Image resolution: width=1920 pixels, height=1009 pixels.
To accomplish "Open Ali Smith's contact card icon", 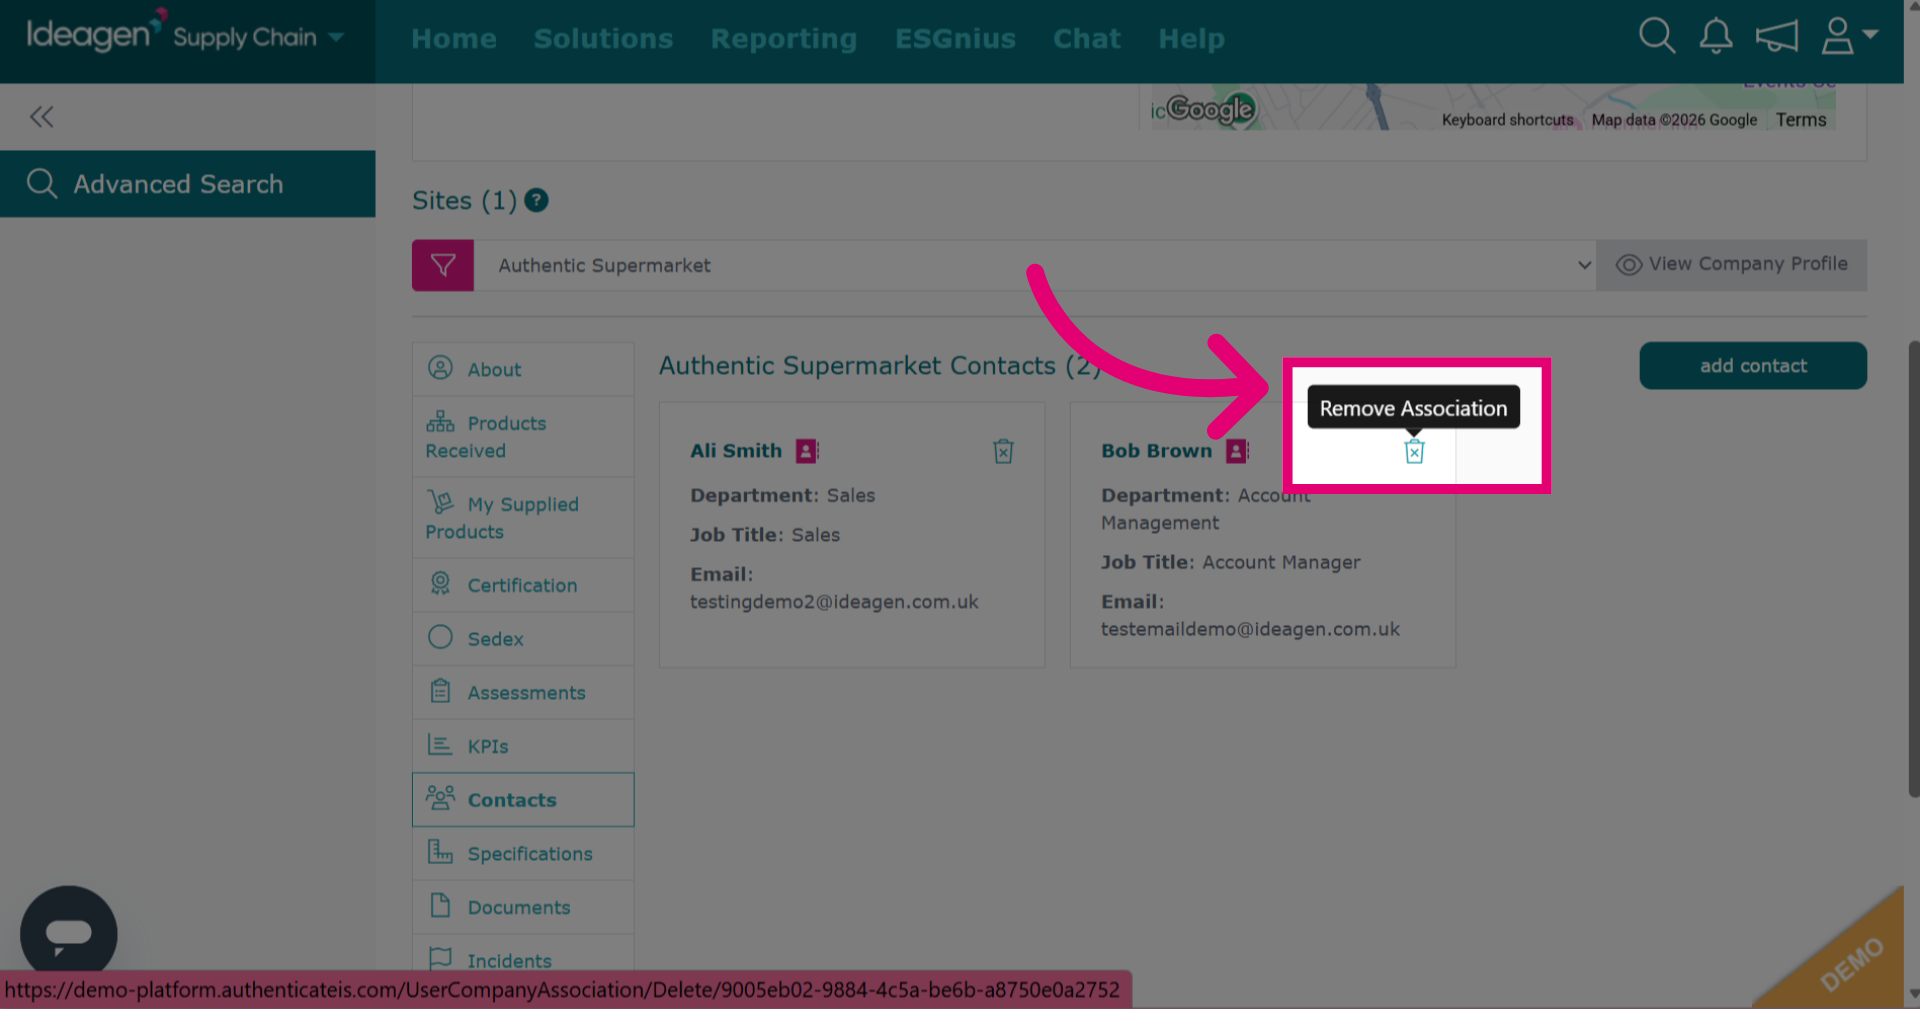I will [x=807, y=451].
